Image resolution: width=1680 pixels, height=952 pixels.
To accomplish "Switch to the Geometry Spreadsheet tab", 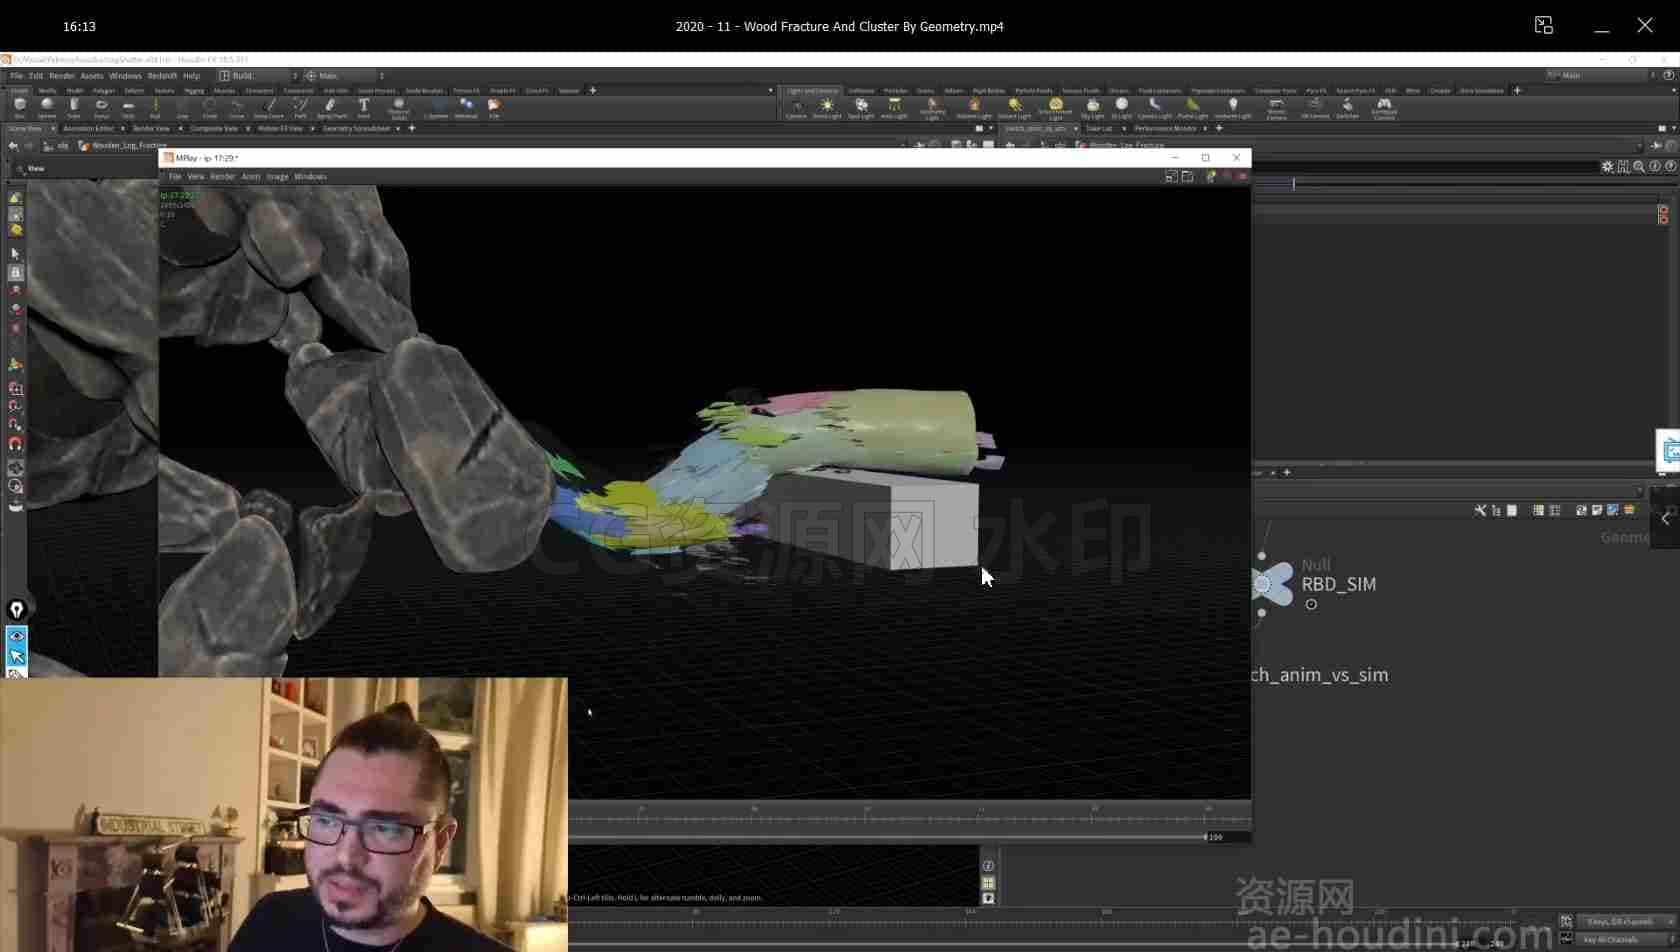I will 356,128.
